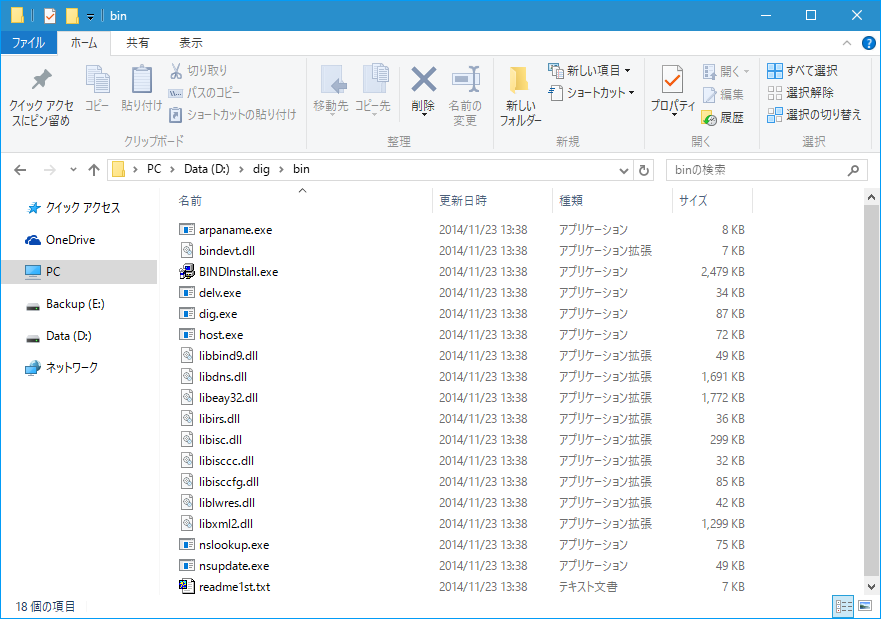Sort by the Type column header
Screen dimensions: 881x619
[571, 201]
